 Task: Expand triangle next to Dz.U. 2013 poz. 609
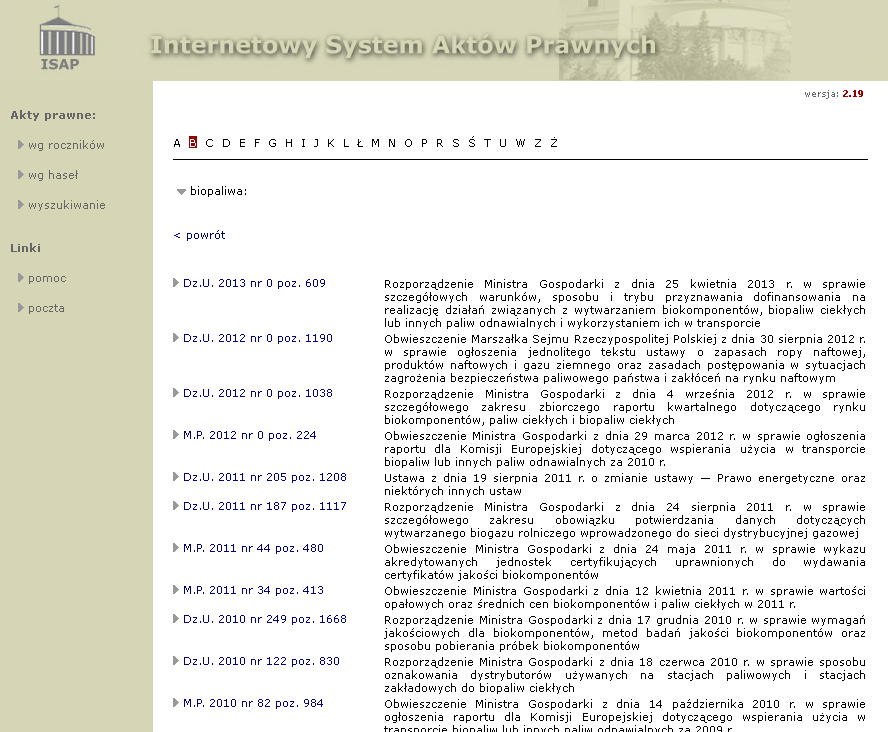[x=176, y=282]
